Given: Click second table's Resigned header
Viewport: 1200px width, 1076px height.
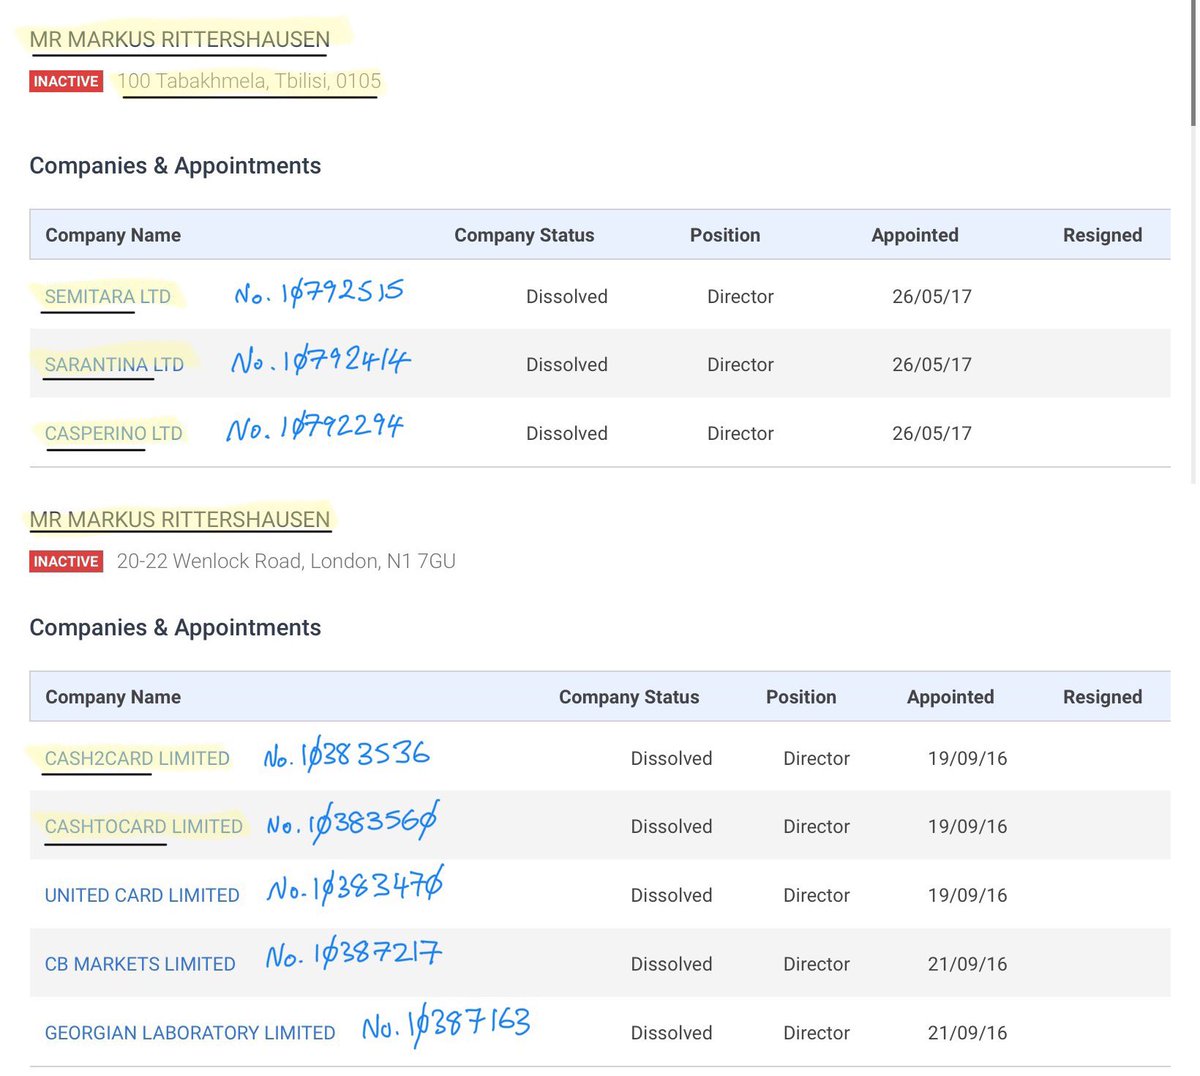Looking at the screenshot, I should pos(1102,697).
